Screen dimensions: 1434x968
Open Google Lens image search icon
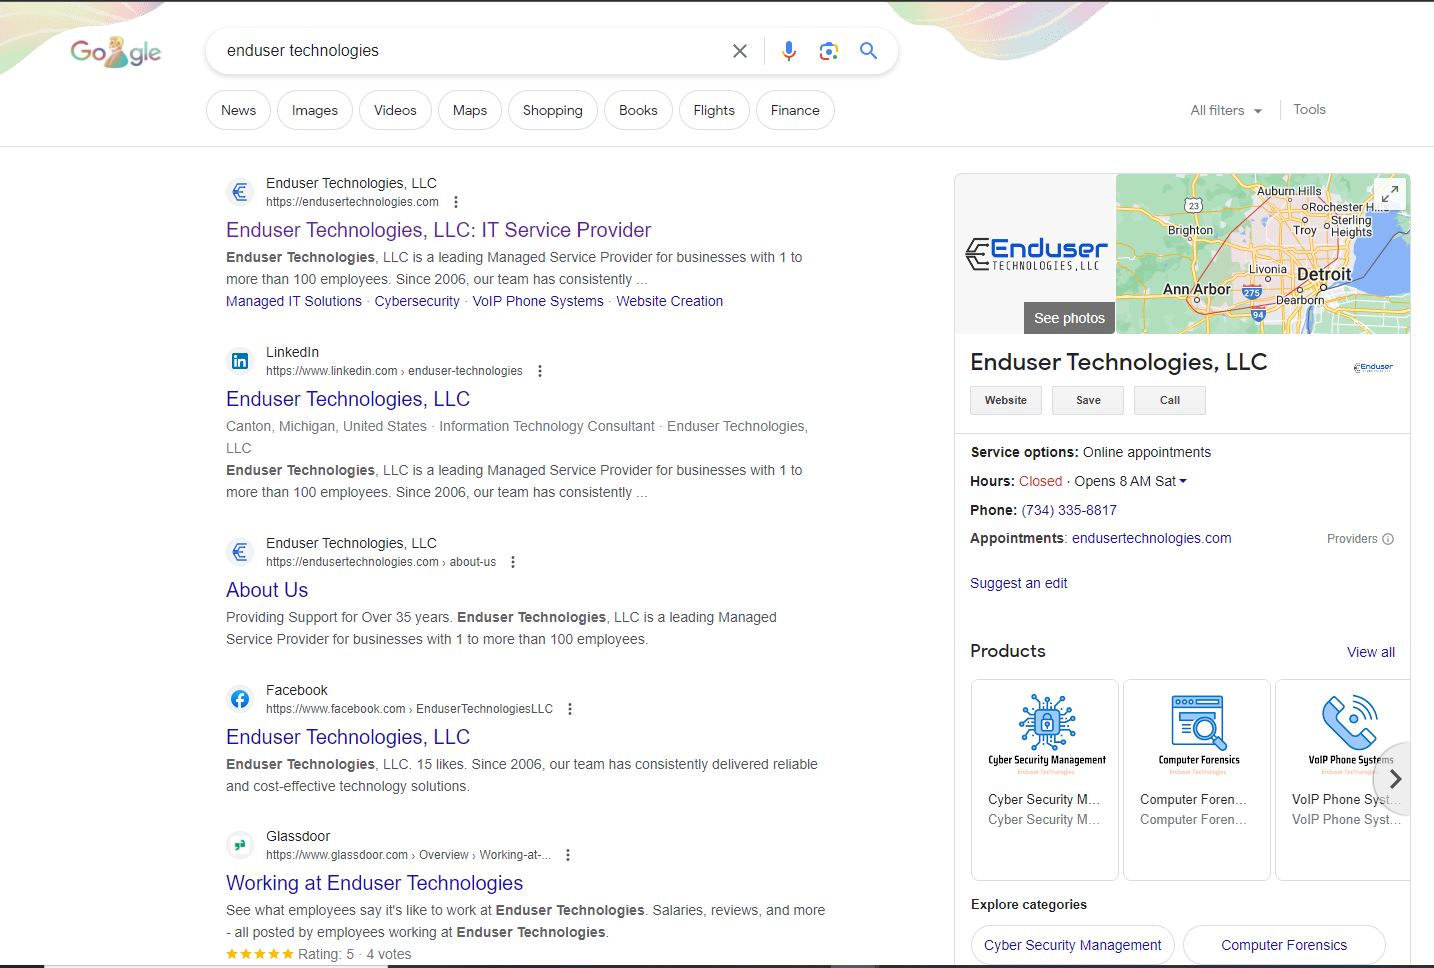point(828,51)
